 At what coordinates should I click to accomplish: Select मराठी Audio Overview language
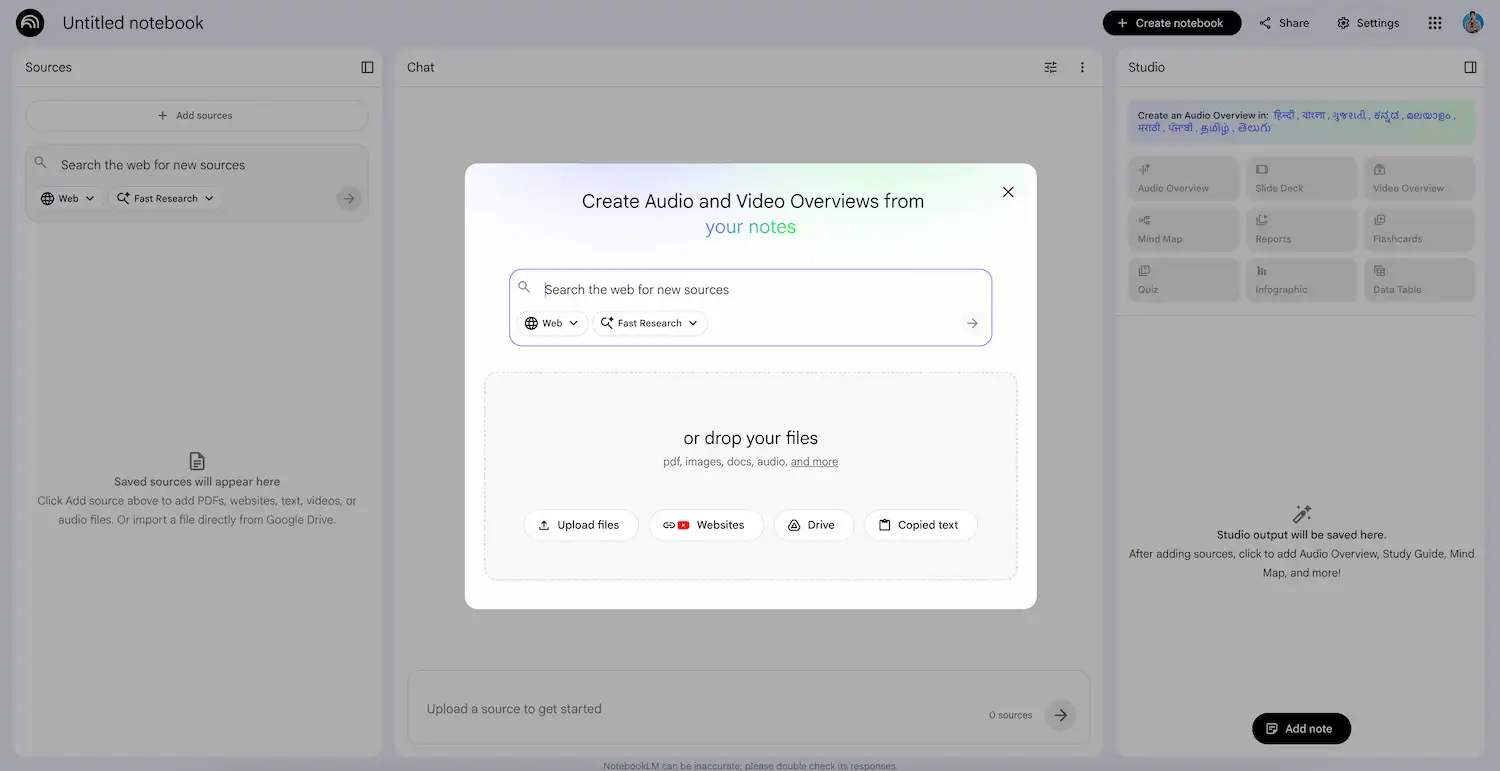click(x=1149, y=128)
